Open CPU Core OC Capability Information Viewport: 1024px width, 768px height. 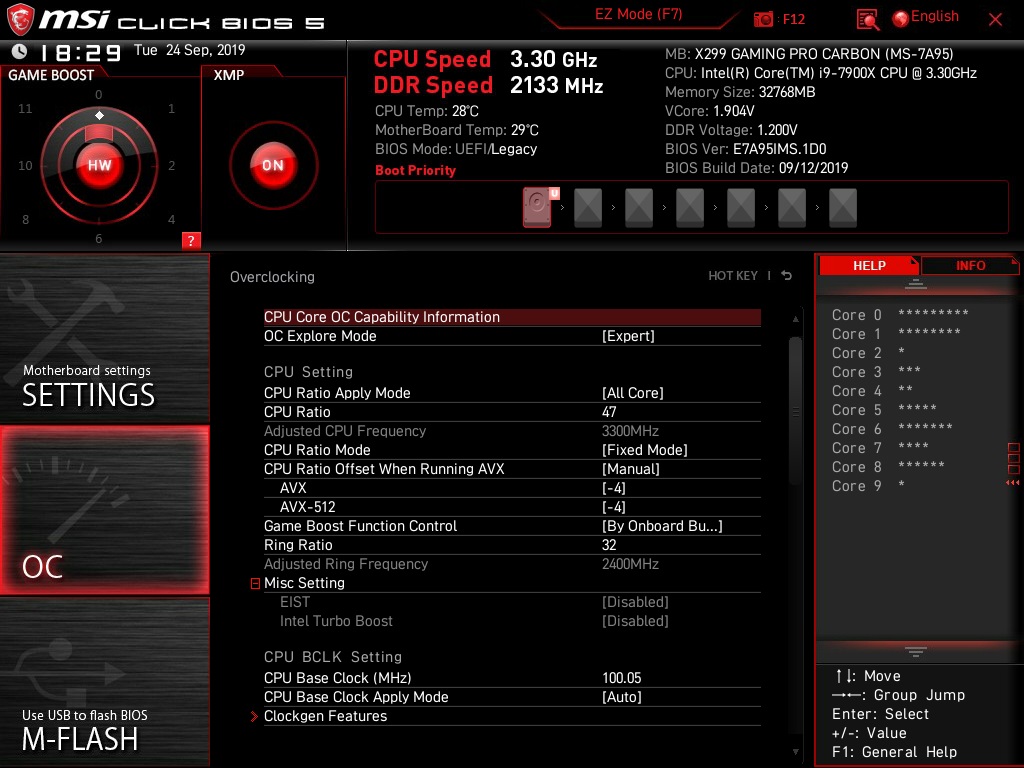(x=512, y=317)
